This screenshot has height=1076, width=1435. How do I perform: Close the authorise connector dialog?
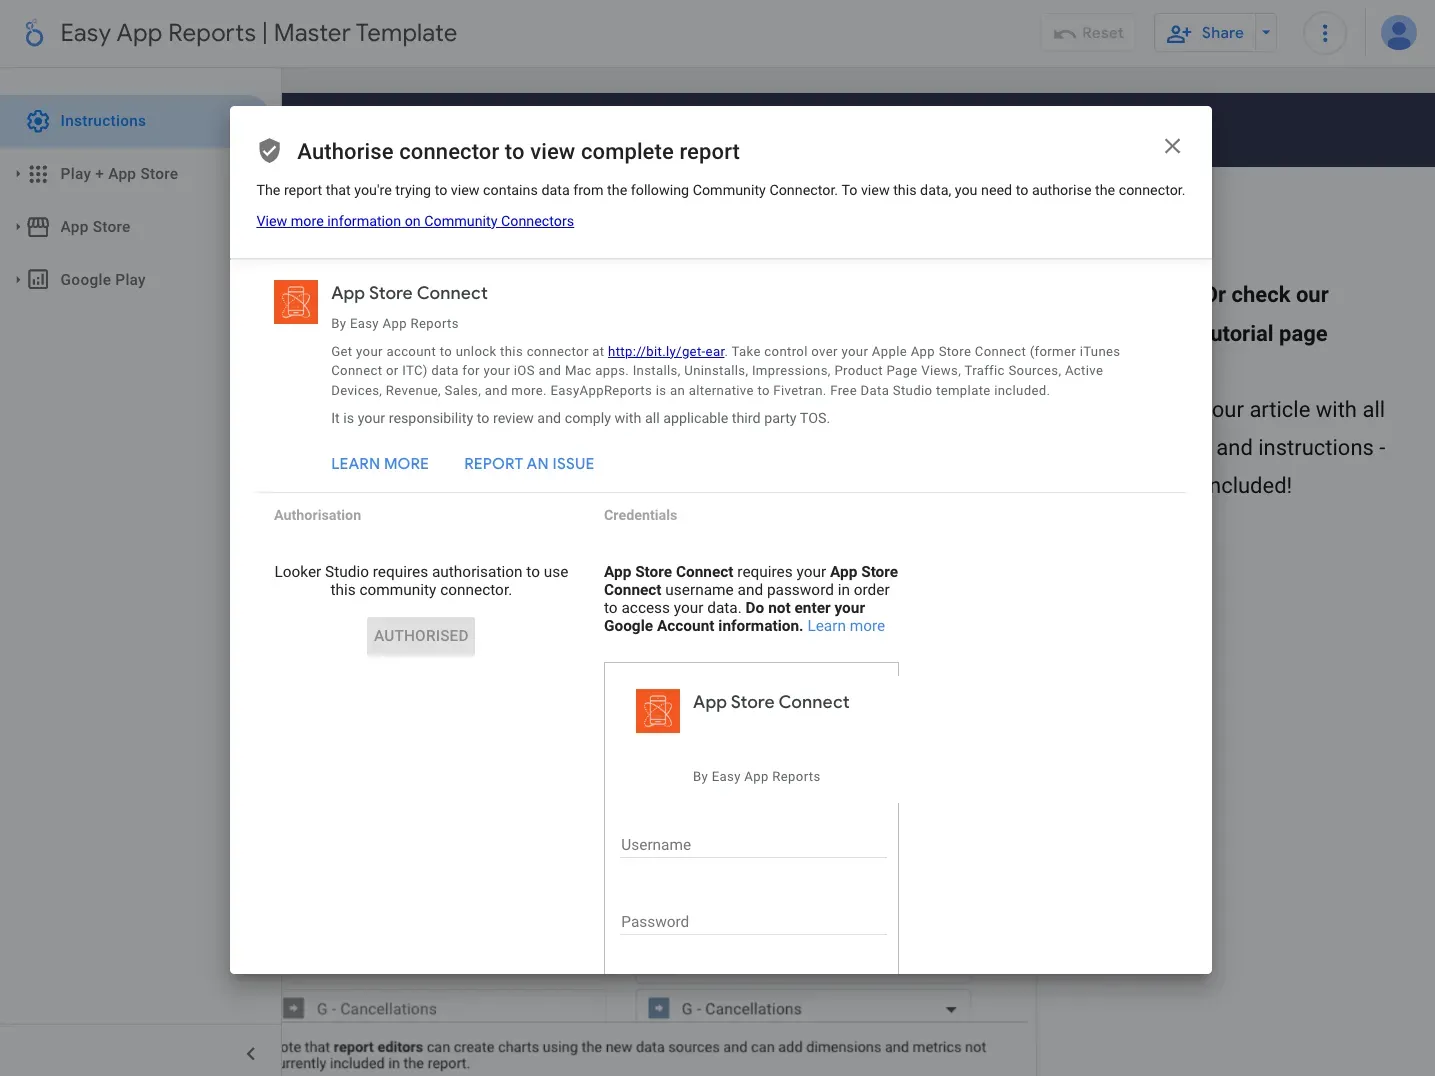click(1173, 146)
